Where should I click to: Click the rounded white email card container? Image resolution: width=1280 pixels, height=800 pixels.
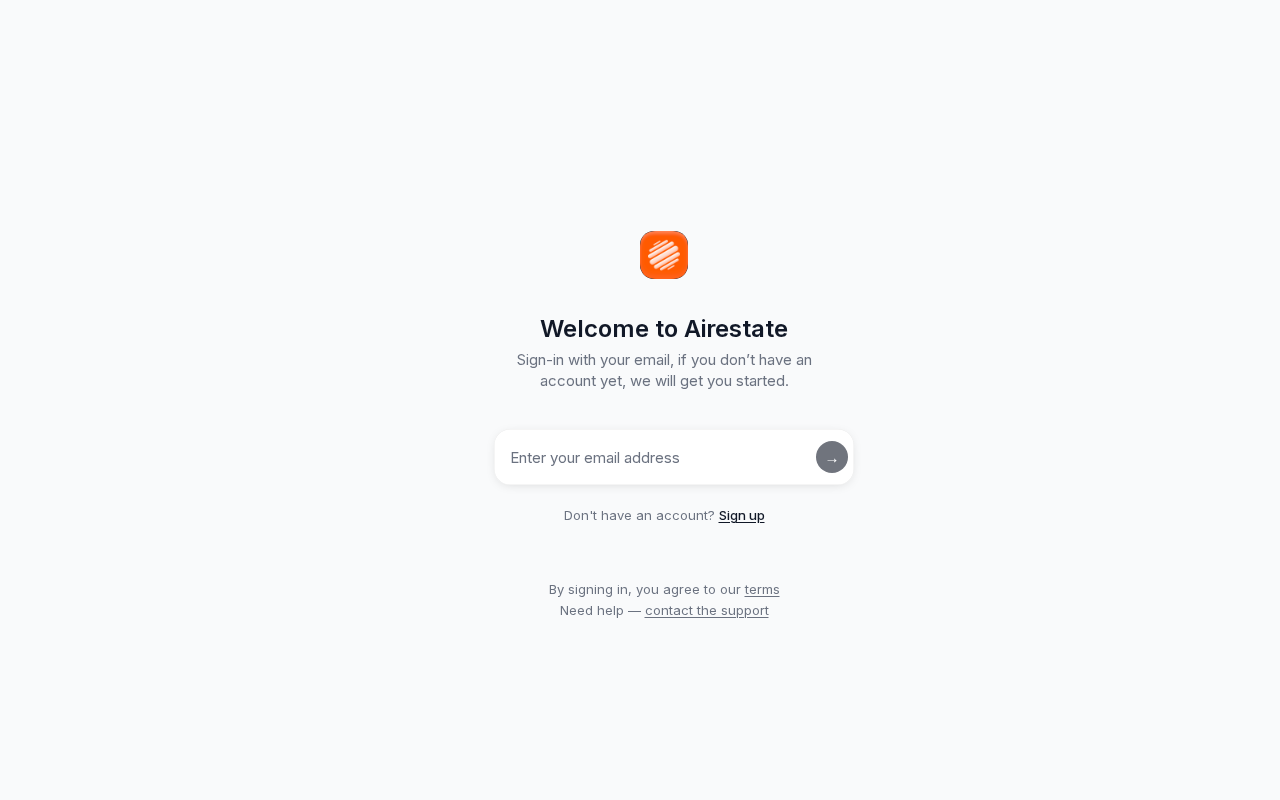point(674,457)
